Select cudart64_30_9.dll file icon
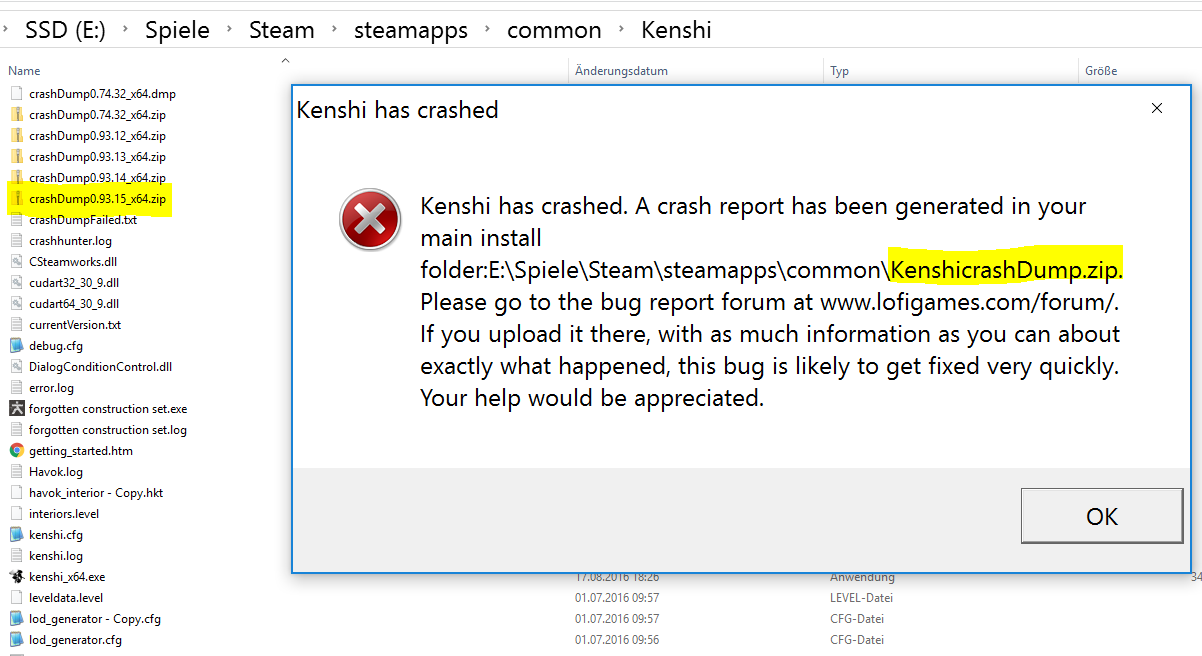Image resolution: width=1202 pixels, height=656 pixels. point(16,303)
